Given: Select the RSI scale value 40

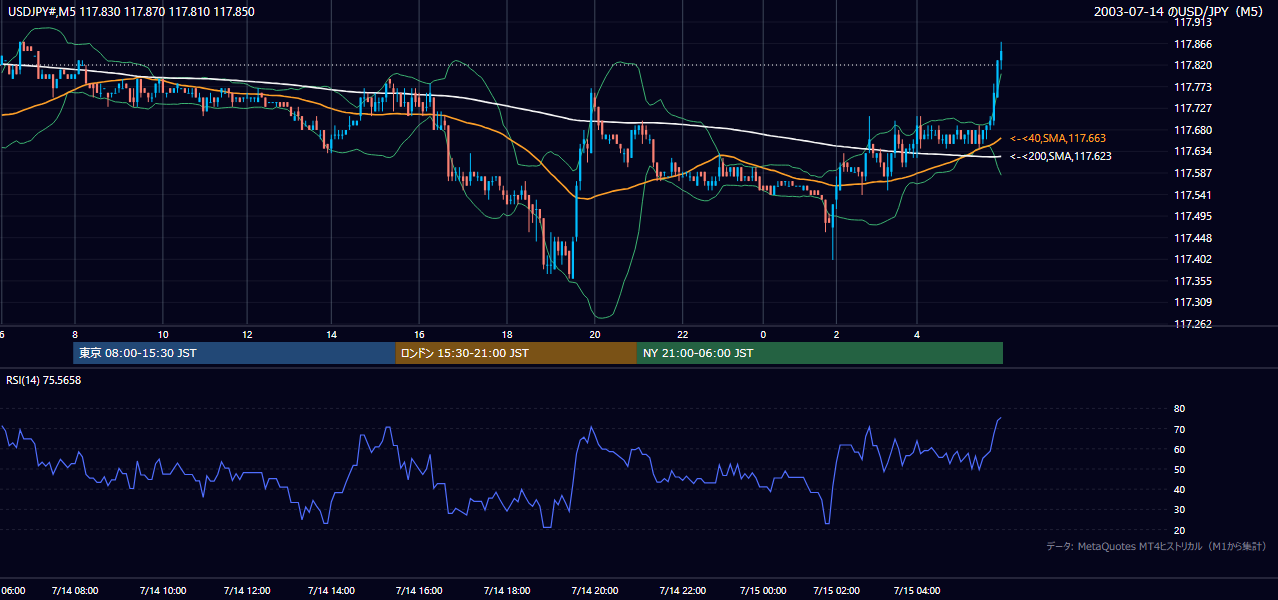Looking at the screenshot, I should [x=1180, y=489].
